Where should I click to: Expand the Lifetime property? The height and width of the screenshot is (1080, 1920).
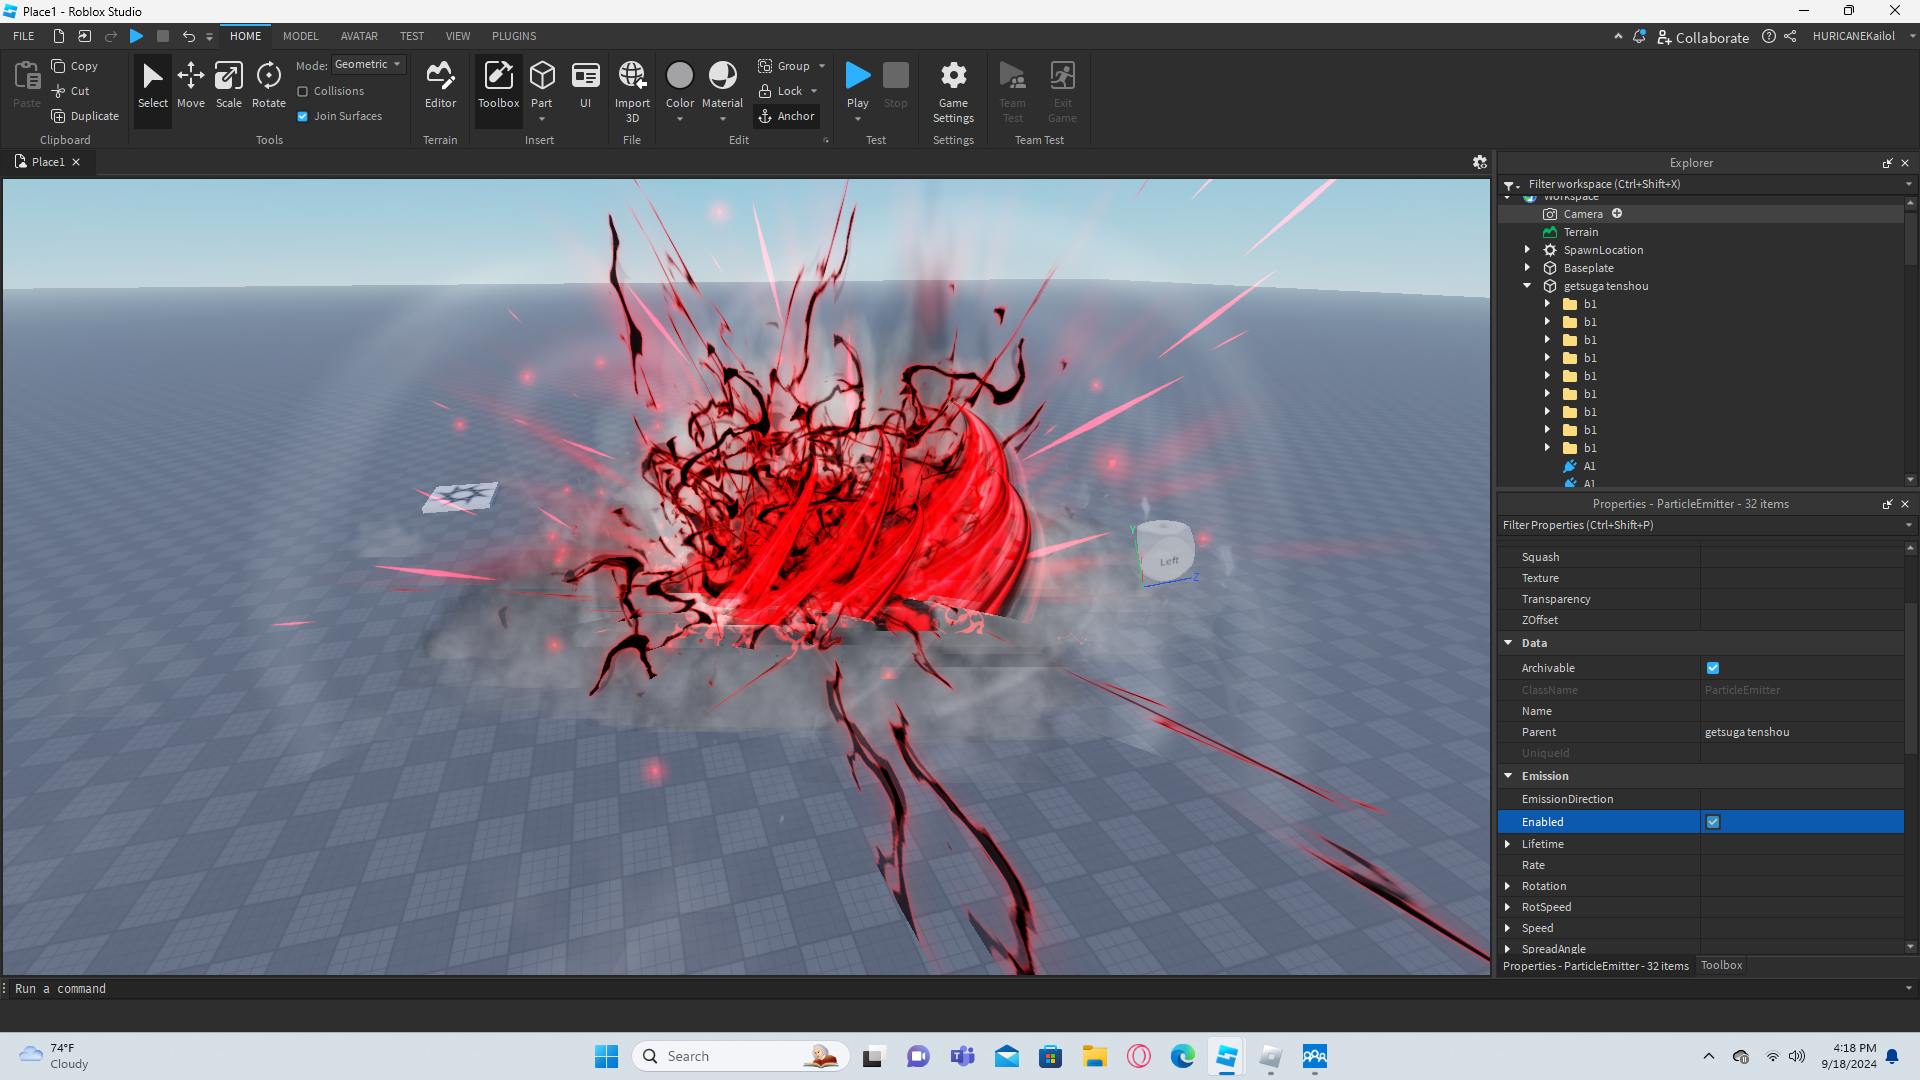pos(1508,844)
